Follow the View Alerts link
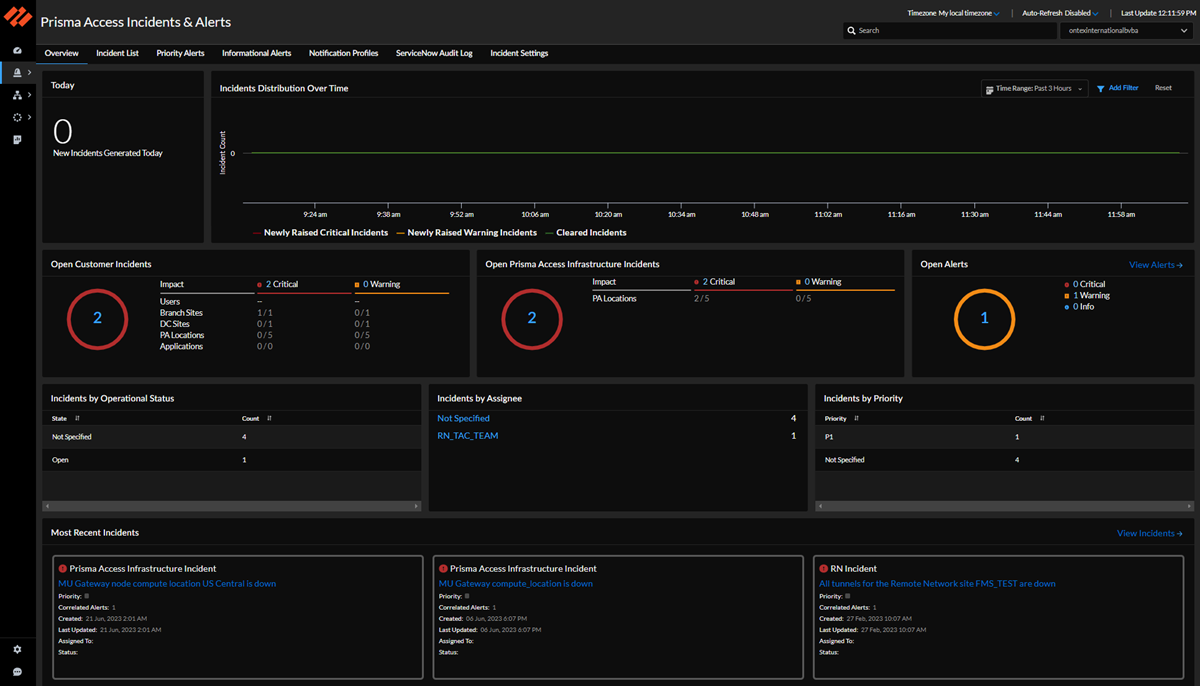This screenshot has height=686, width=1200. pyautogui.click(x=1155, y=265)
